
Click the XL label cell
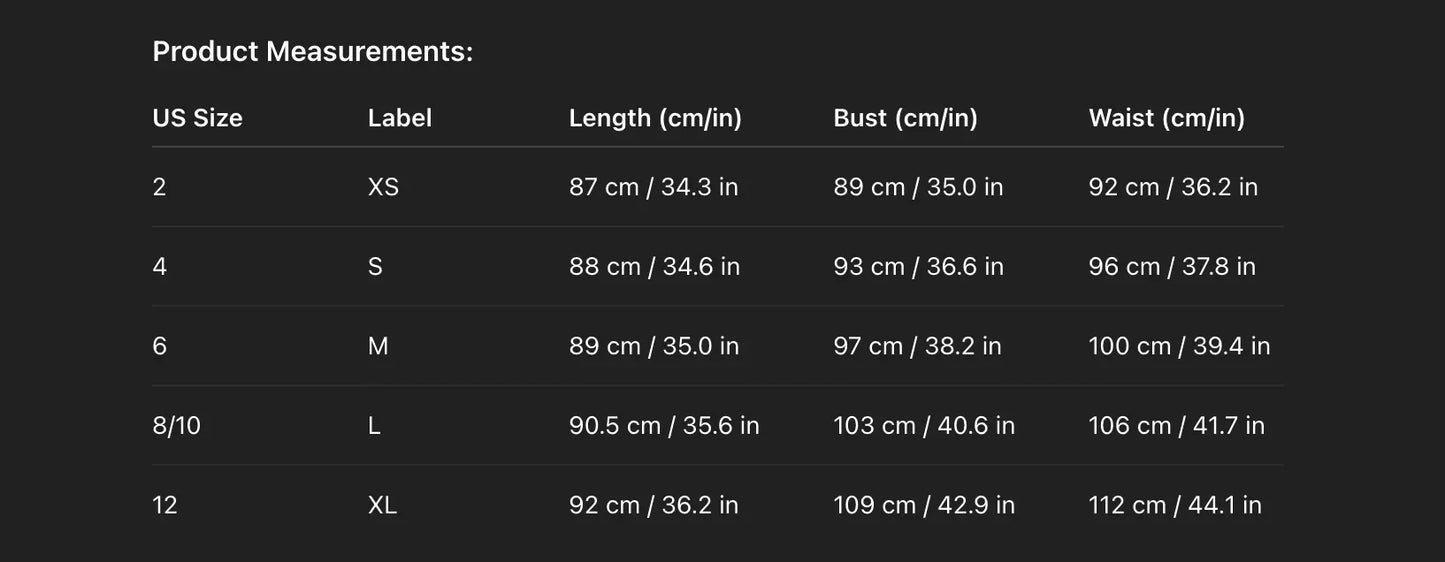tap(382, 505)
